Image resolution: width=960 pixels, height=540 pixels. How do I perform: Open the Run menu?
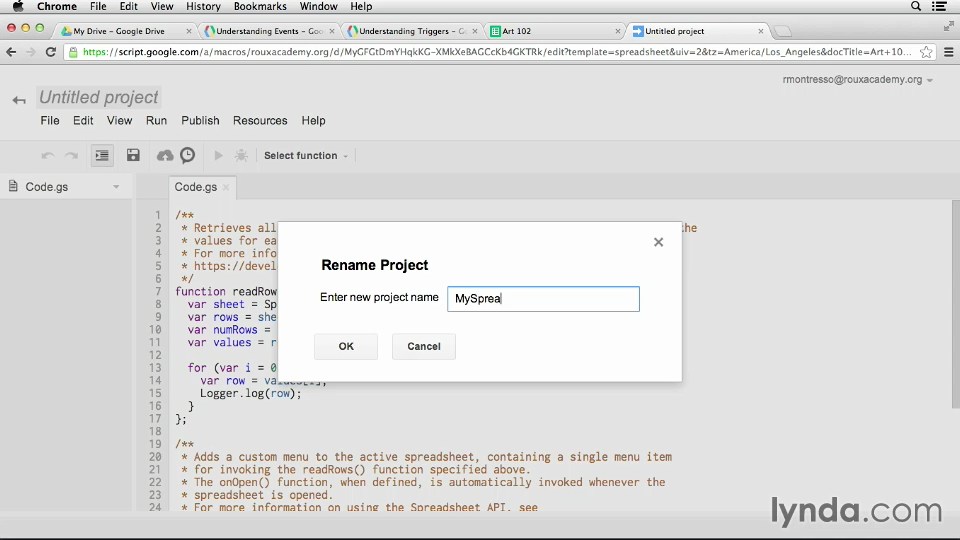[156, 121]
